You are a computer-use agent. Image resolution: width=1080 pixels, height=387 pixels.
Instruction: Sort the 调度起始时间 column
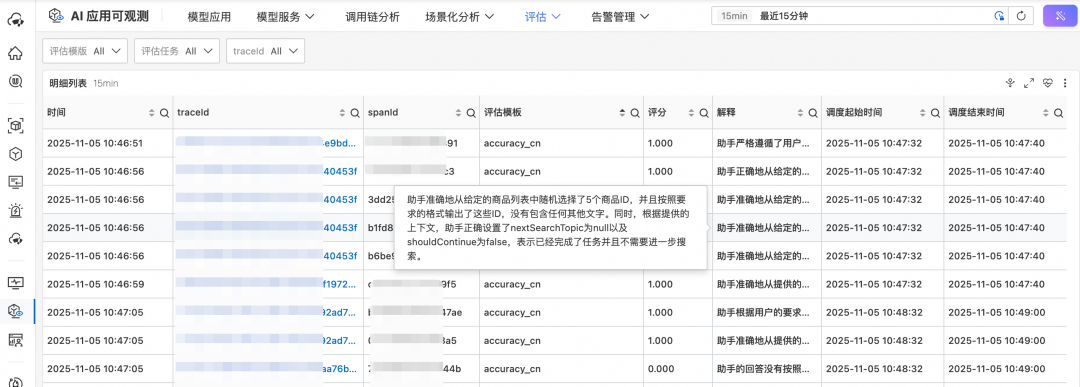pos(923,112)
